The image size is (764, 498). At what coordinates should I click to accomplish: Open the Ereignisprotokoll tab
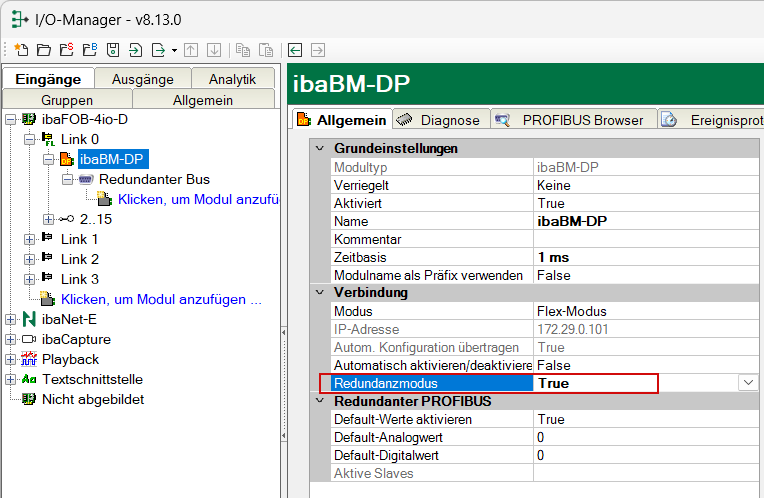(x=711, y=120)
